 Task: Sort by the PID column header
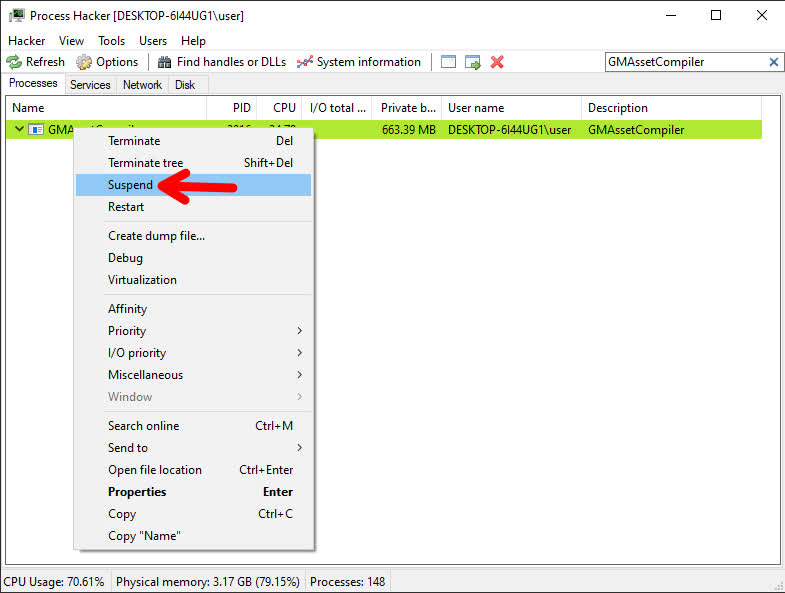click(x=232, y=108)
